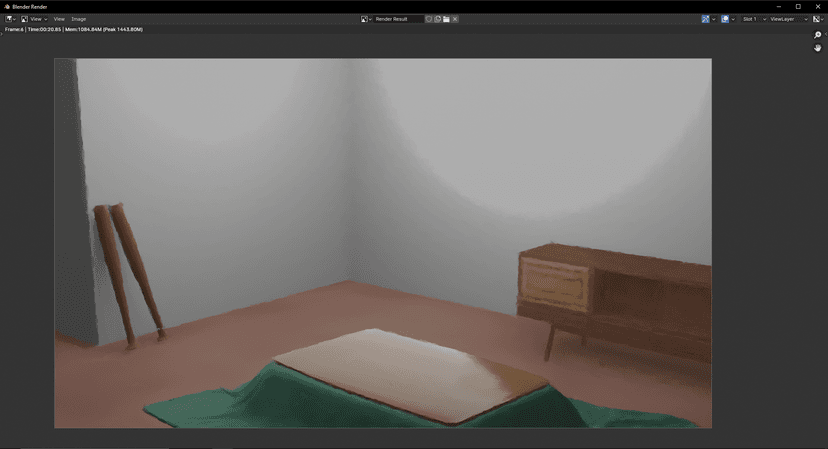Open the Image menu
Viewport: 828px width, 449px height.
[78, 19]
